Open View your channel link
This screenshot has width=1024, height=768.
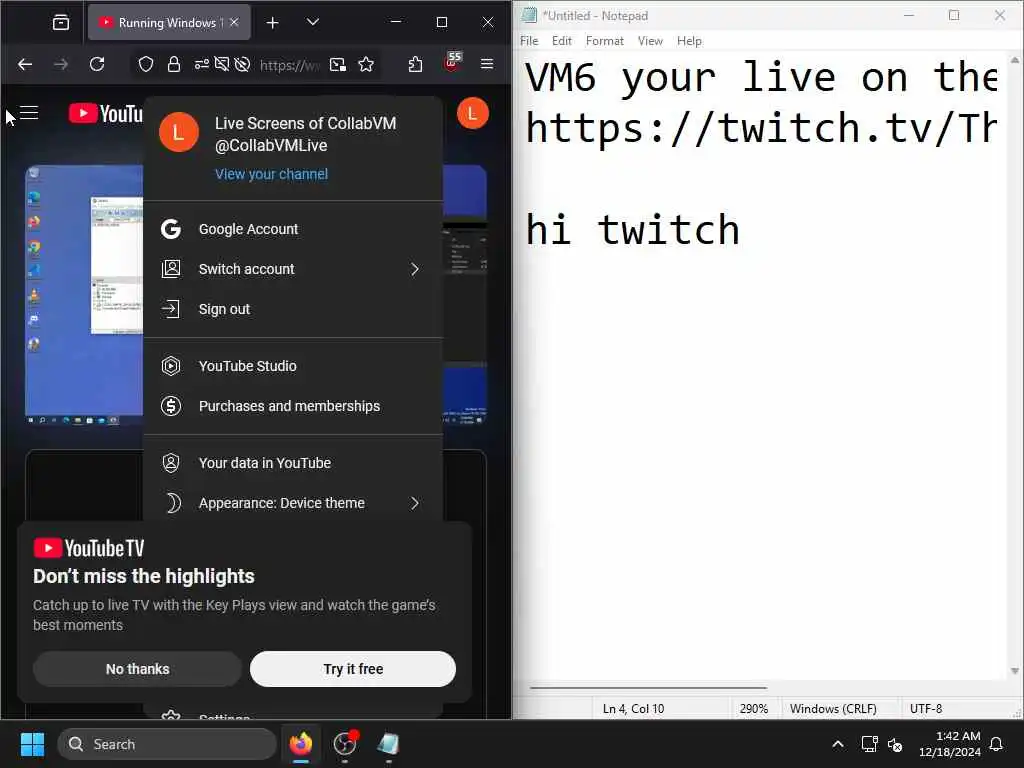click(x=271, y=174)
